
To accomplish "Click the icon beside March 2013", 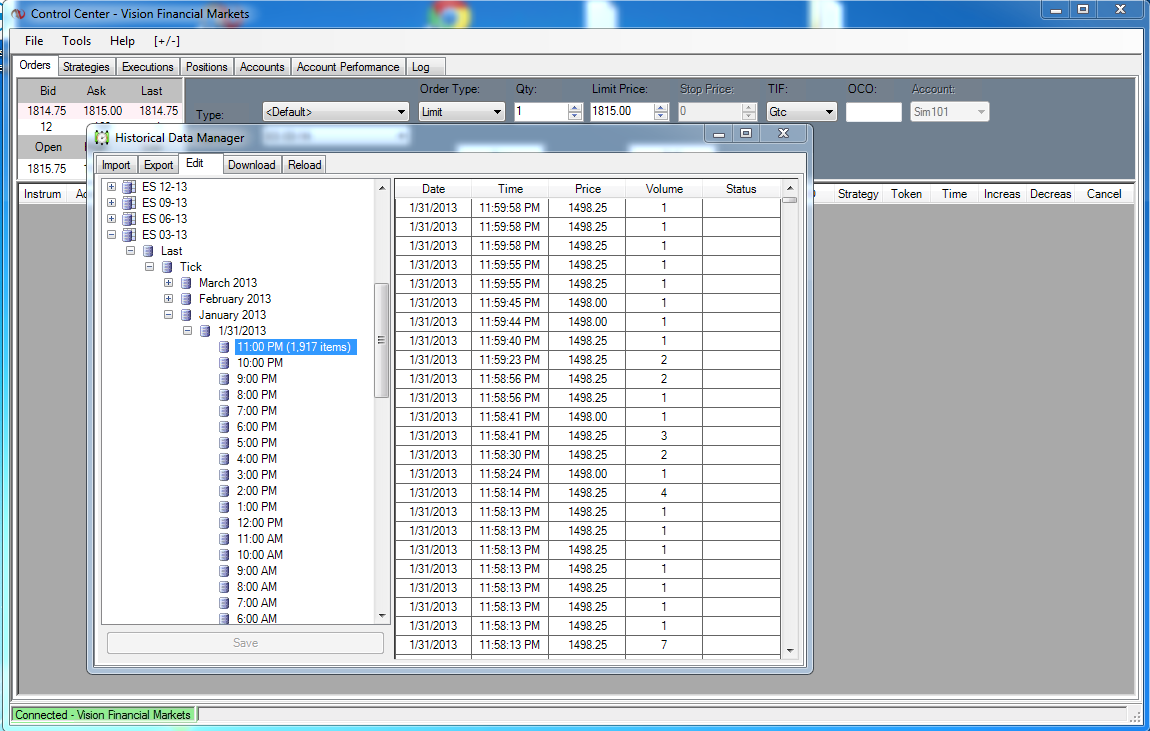I will (x=186, y=283).
